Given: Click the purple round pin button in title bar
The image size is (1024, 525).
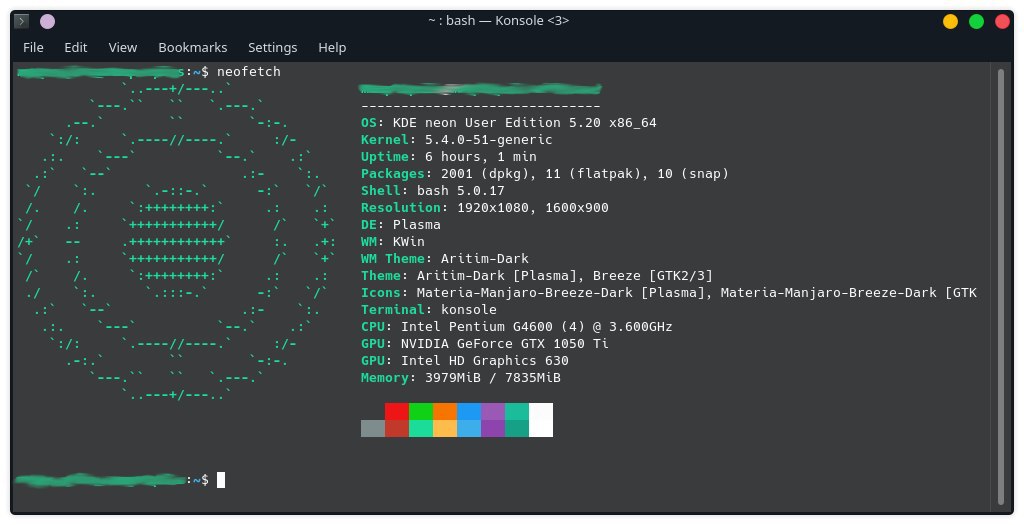Looking at the screenshot, I should coord(48,21).
